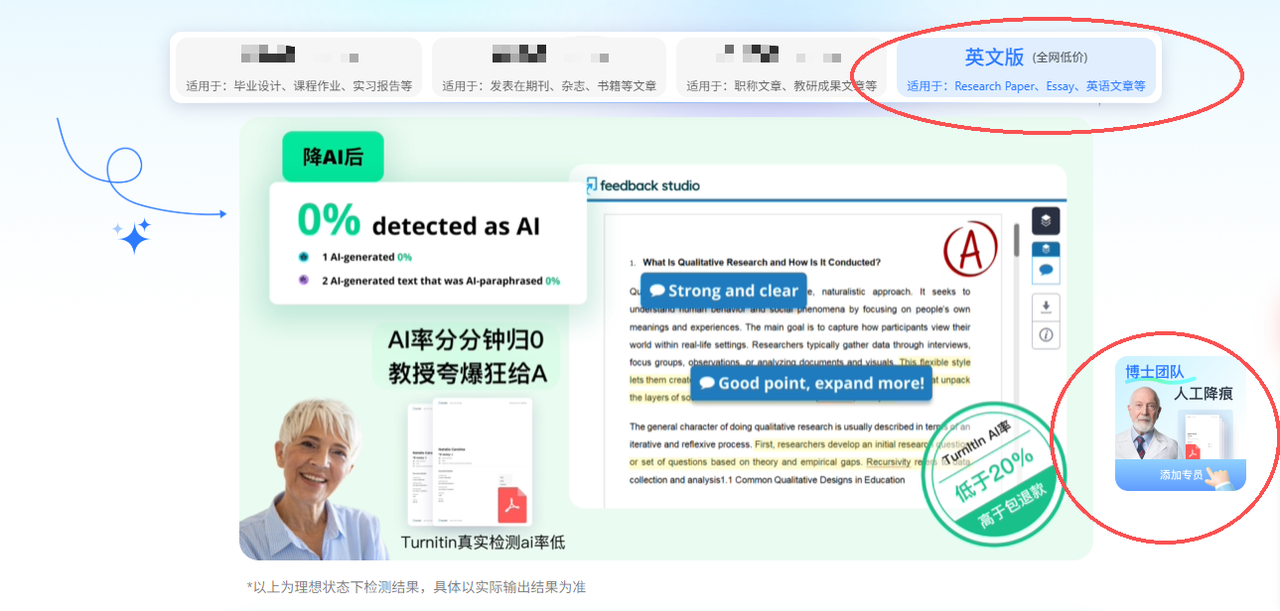Click the 全网低价 label
Image resolution: width=1280 pixels, height=611 pixels.
tap(1060, 58)
